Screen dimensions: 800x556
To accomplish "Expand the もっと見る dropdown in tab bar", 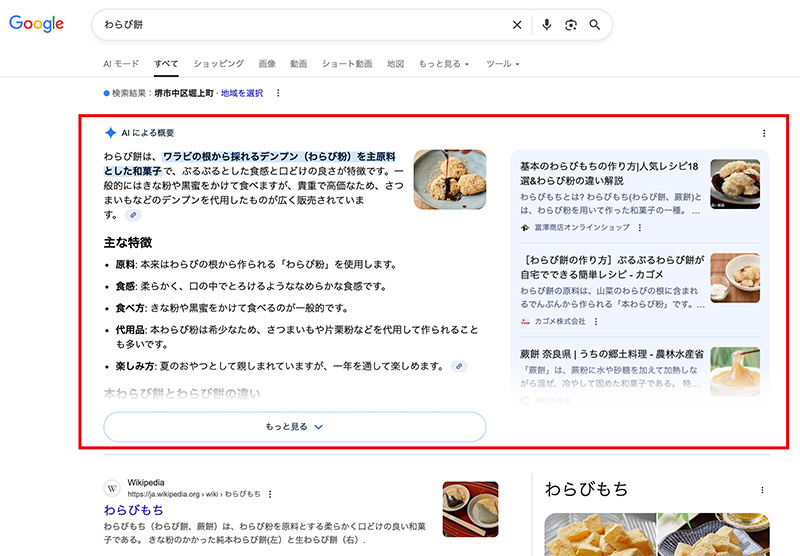I will (x=444, y=64).
